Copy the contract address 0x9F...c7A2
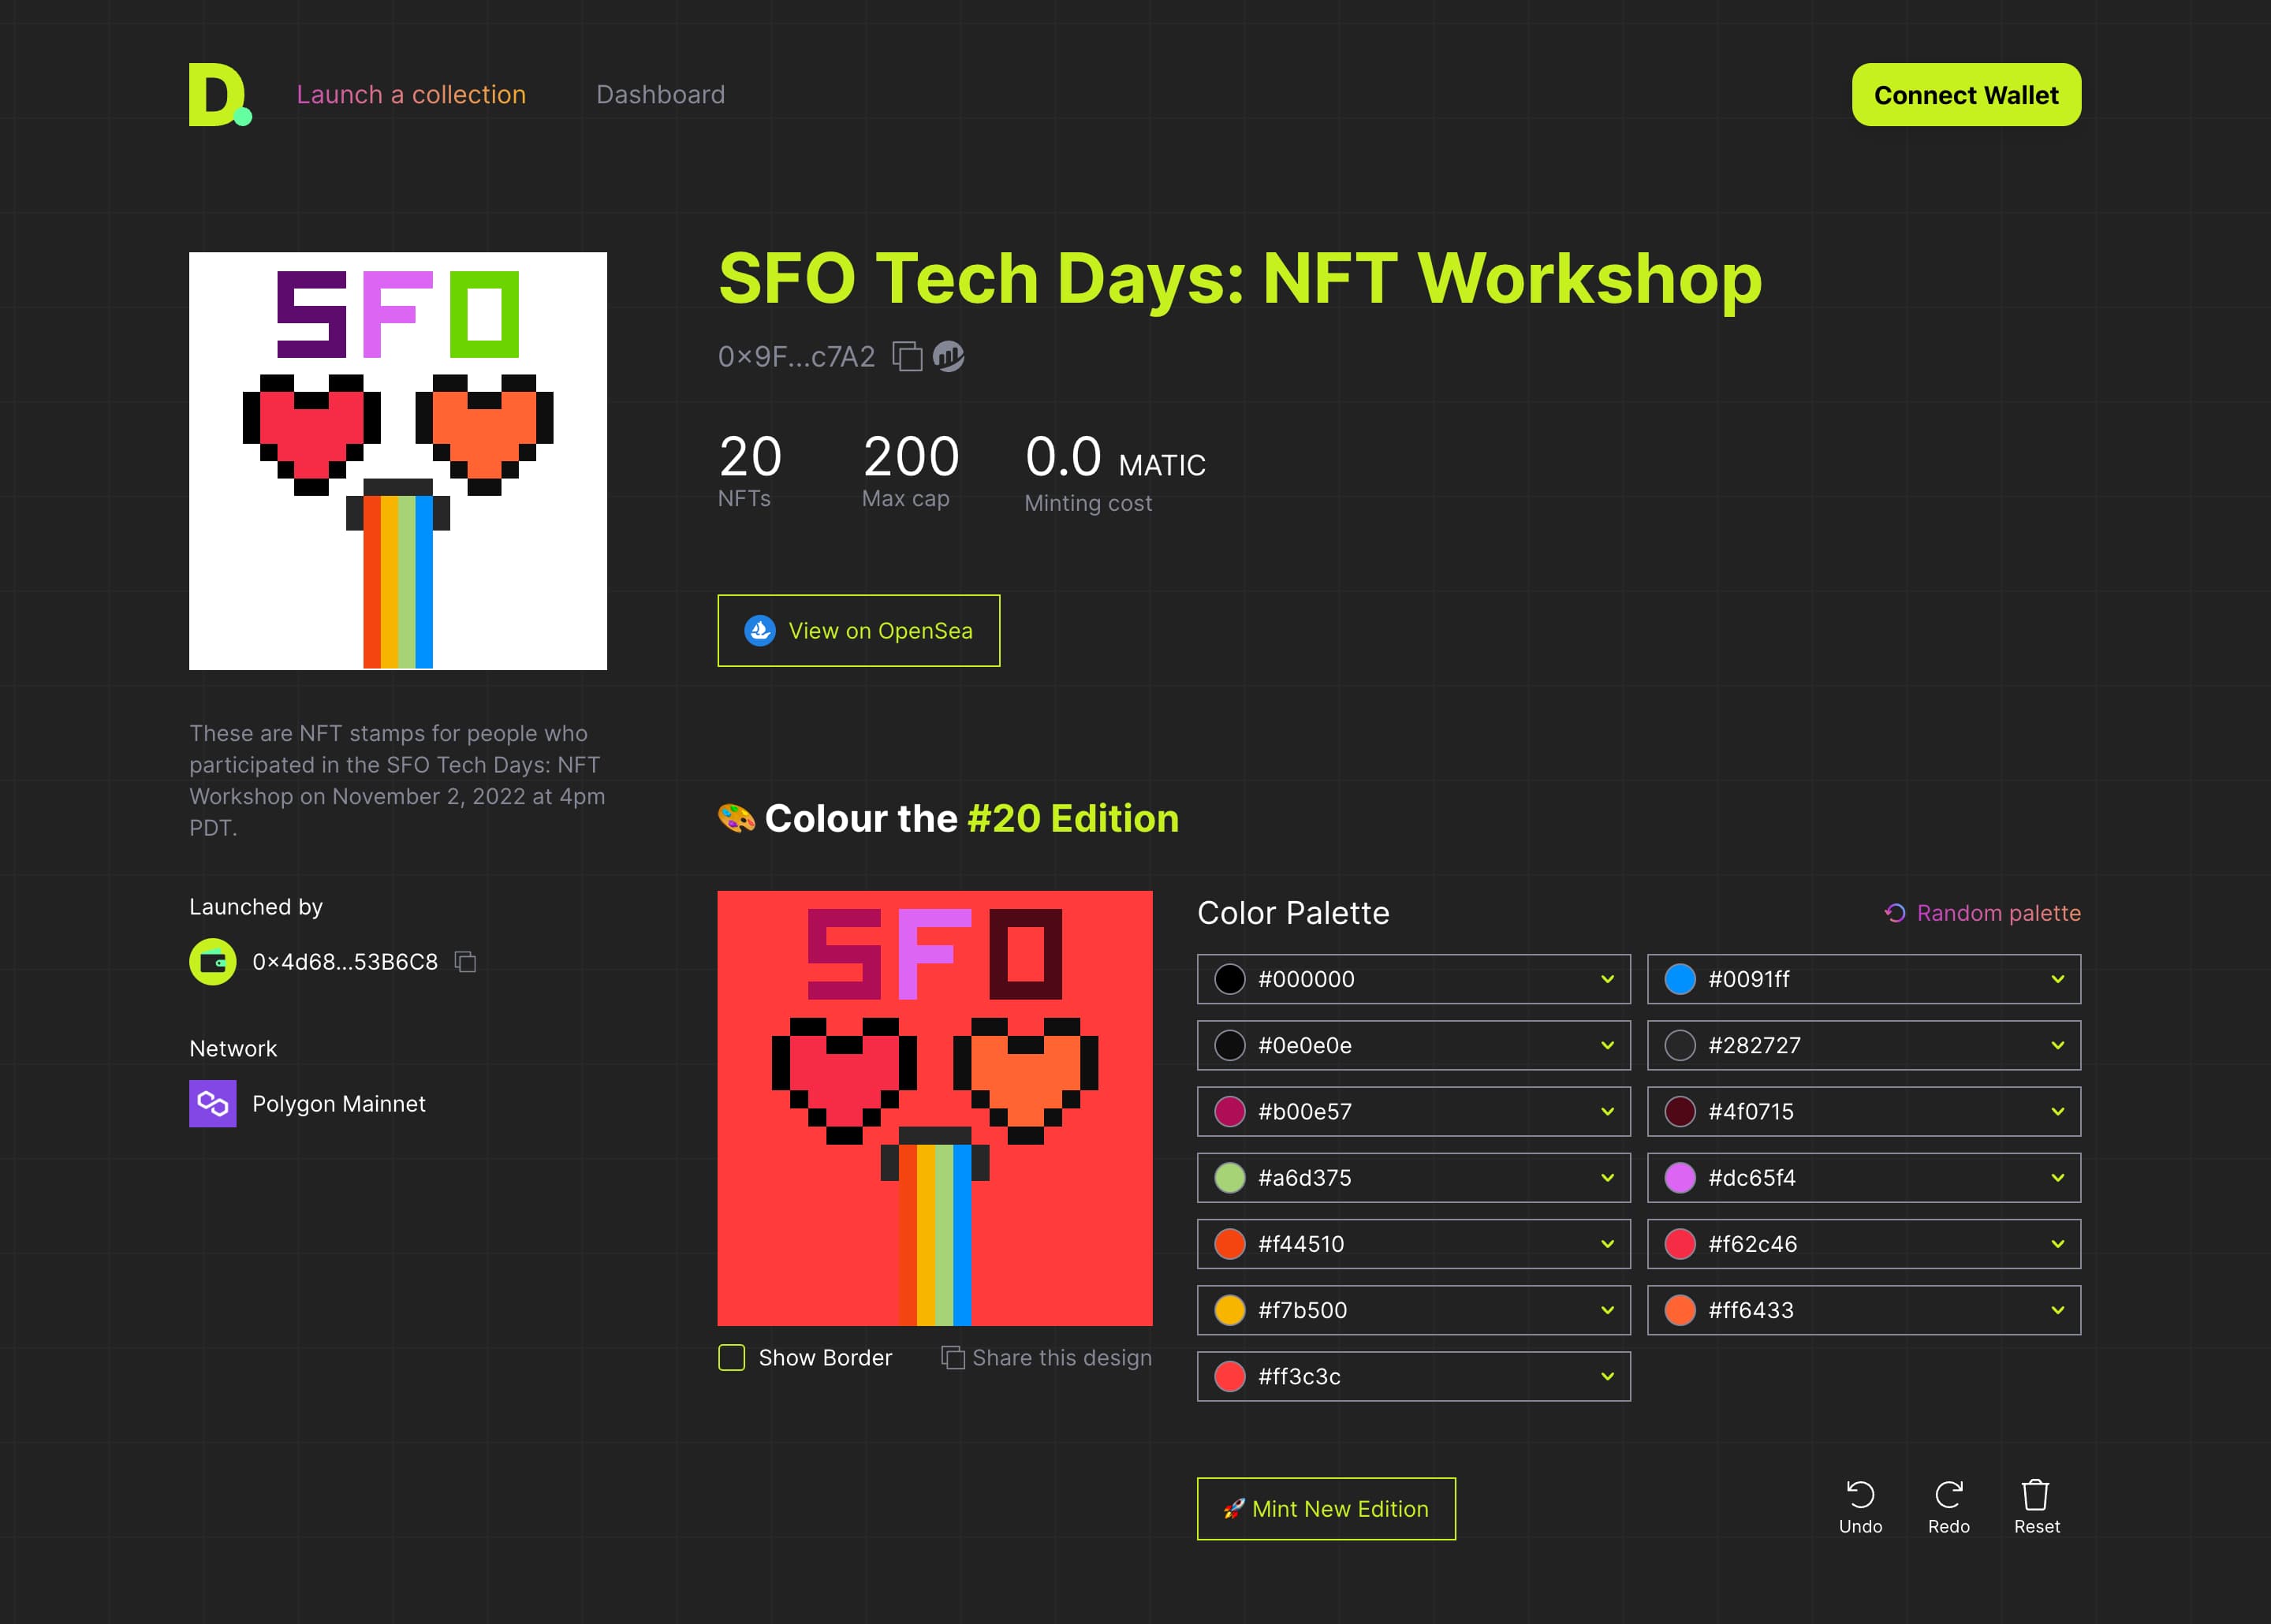This screenshot has width=2271, height=1624. click(x=907, y=356)
